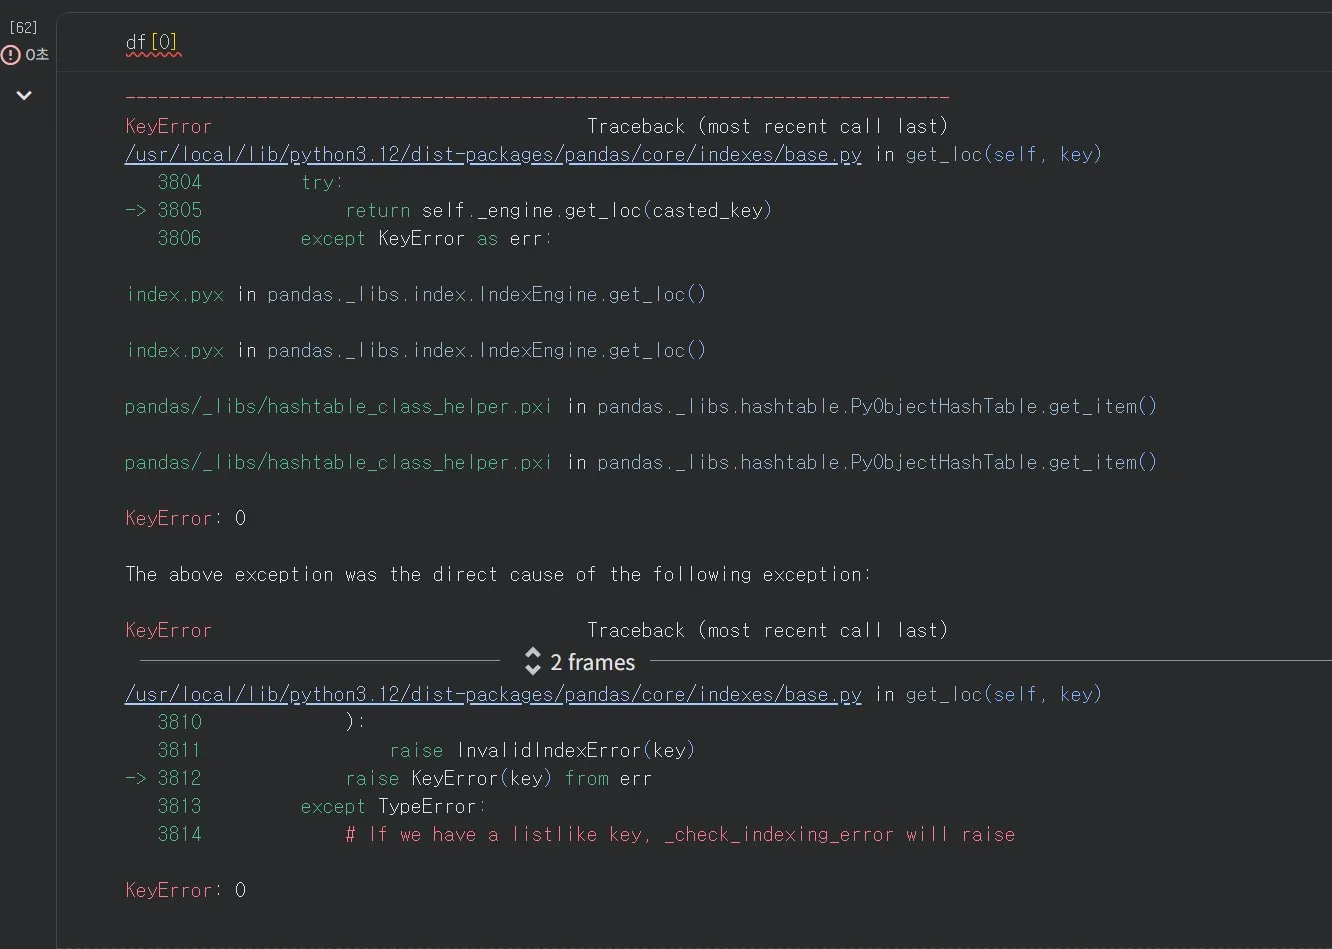Select the cell execution count [62]
Viewport: 1332px width, 949px height.
(x=23, y=27)
